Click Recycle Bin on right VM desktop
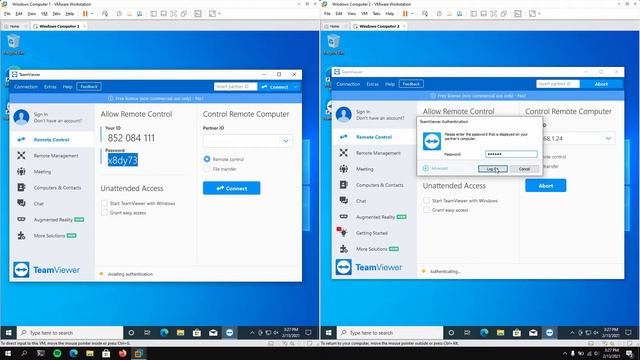 point(333,44)
